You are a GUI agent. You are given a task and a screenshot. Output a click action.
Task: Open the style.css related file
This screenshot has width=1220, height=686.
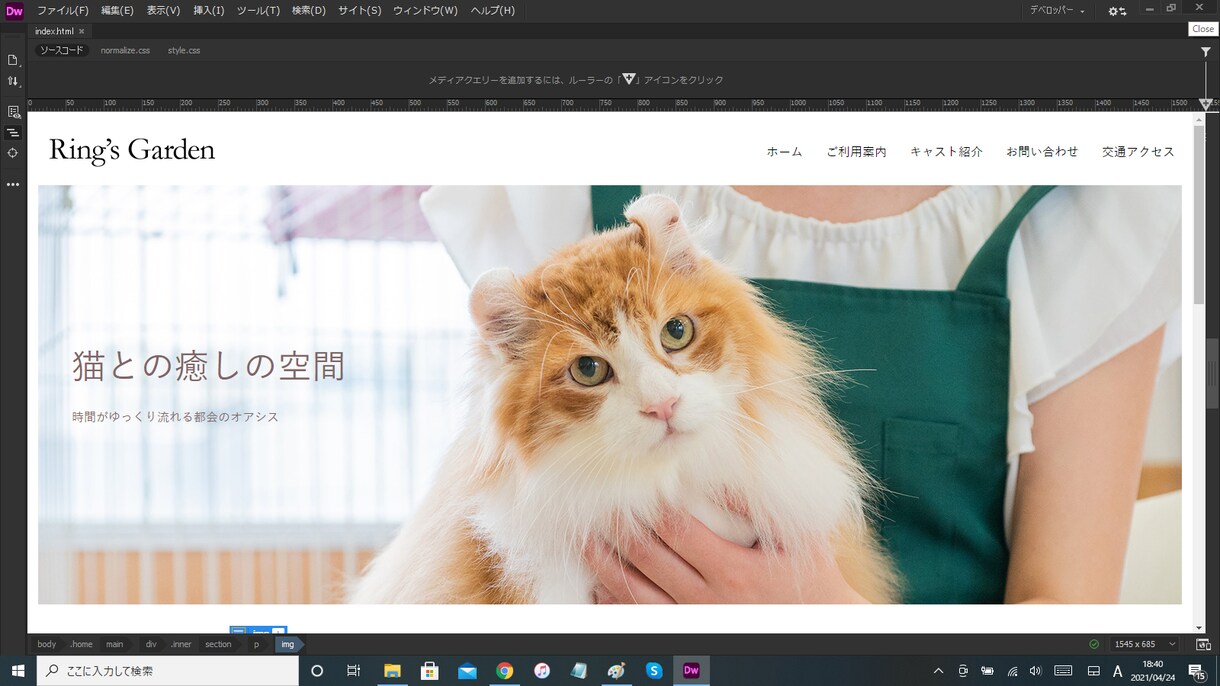click(184, 50)
